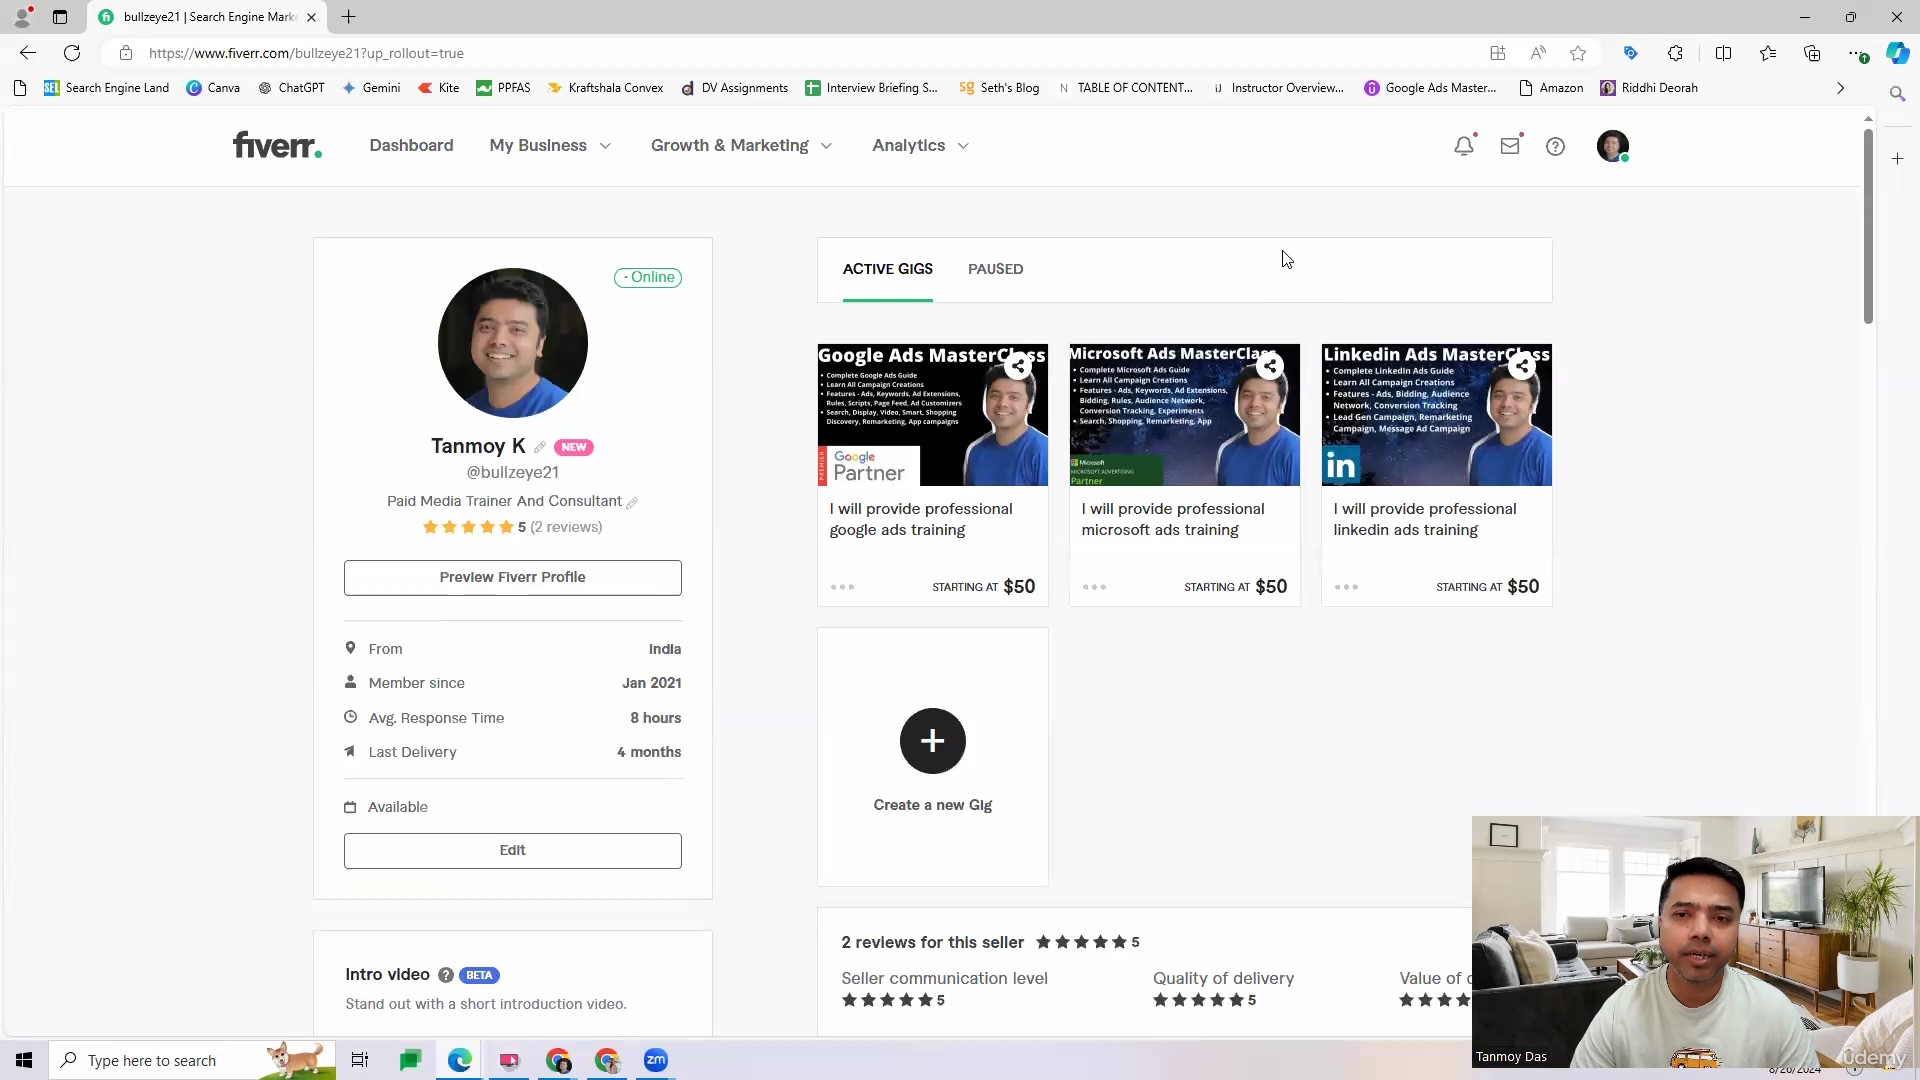Viewport: 1920px width, 1080px height.
Task: Open browser split screen icon
Action: (1723, 53)
